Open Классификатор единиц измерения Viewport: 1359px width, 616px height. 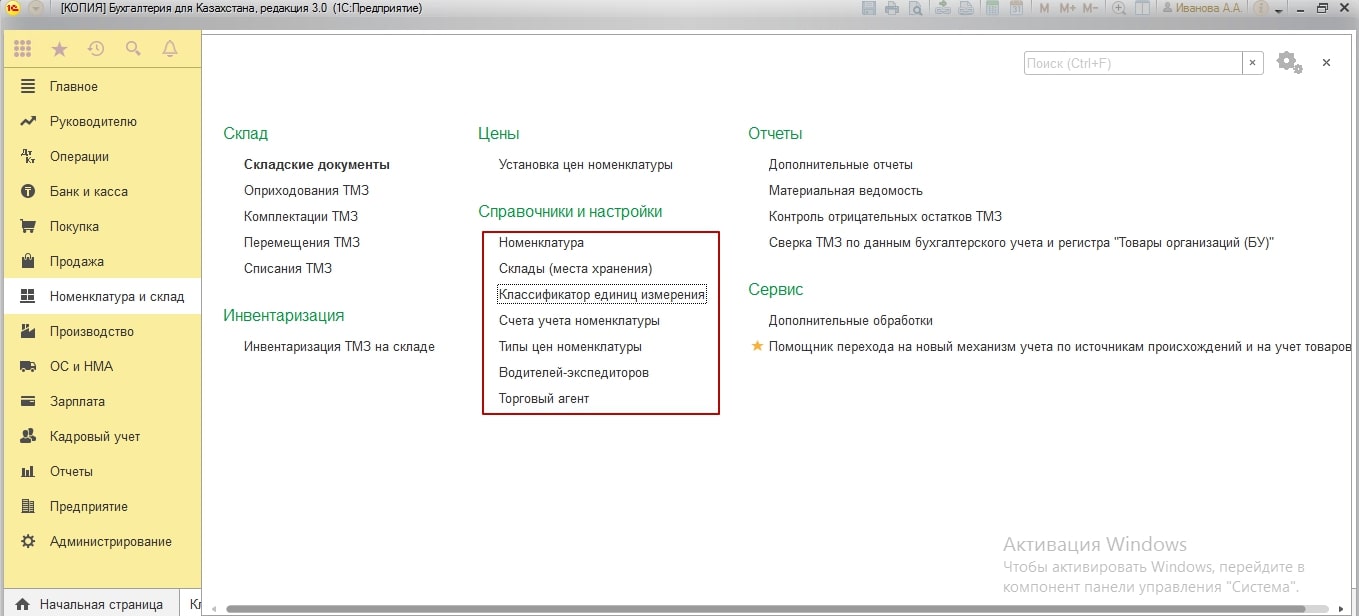602,294
